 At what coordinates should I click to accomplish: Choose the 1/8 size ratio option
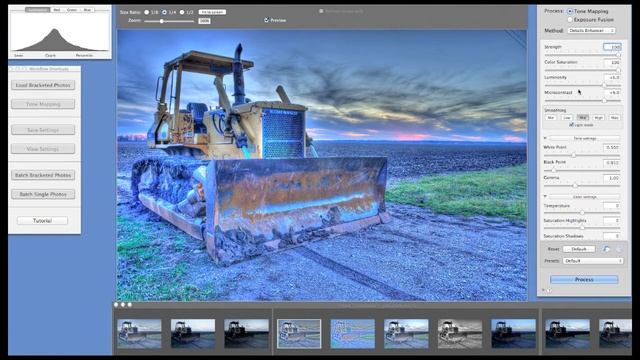click(147, 12)
